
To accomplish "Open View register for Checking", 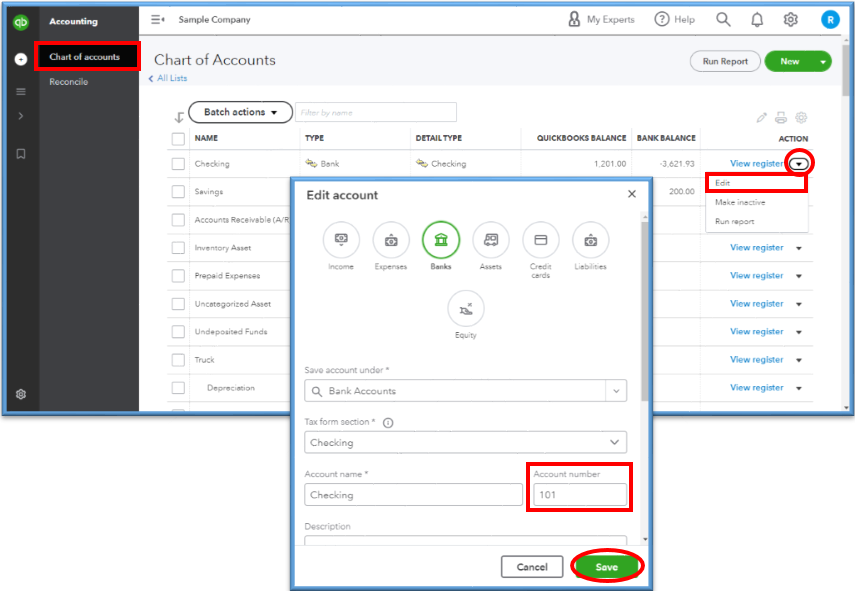I will 756,164.
